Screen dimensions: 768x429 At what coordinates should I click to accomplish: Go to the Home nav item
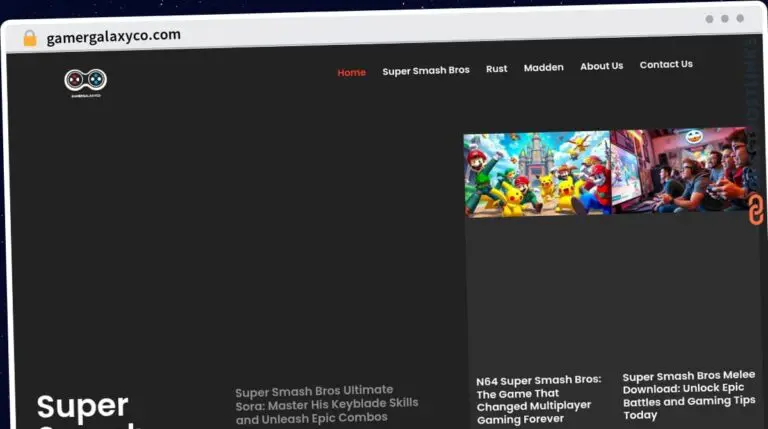[x=351, y=72]
